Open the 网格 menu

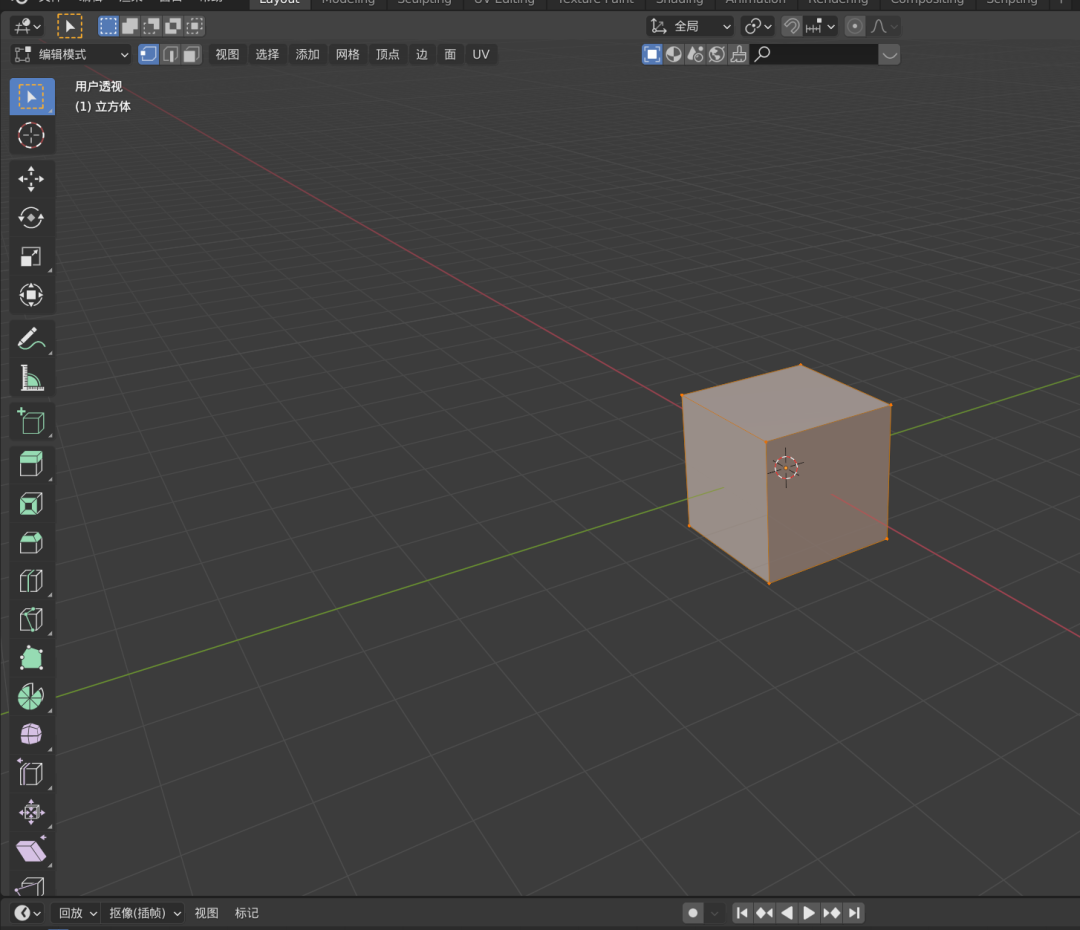(x=348, y=54)
